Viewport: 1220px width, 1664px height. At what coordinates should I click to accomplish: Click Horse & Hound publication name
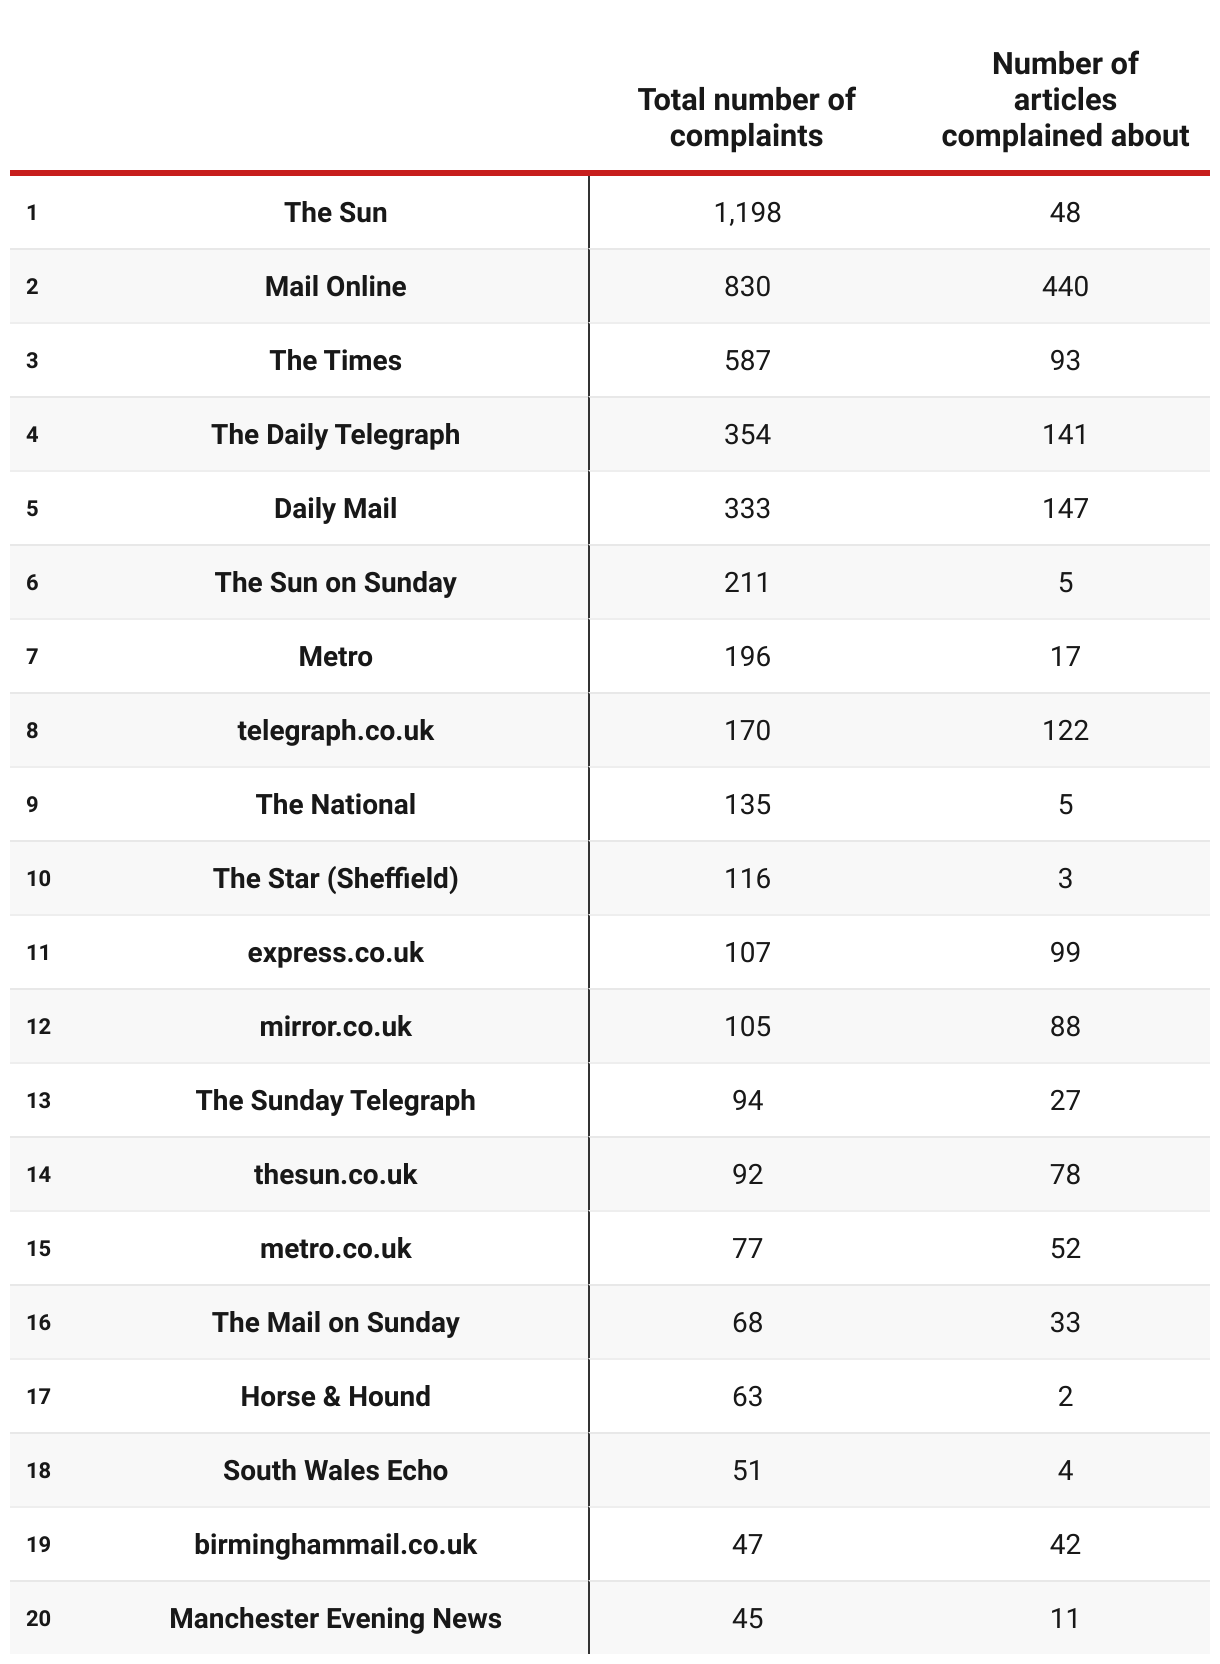click(335, 1396)
